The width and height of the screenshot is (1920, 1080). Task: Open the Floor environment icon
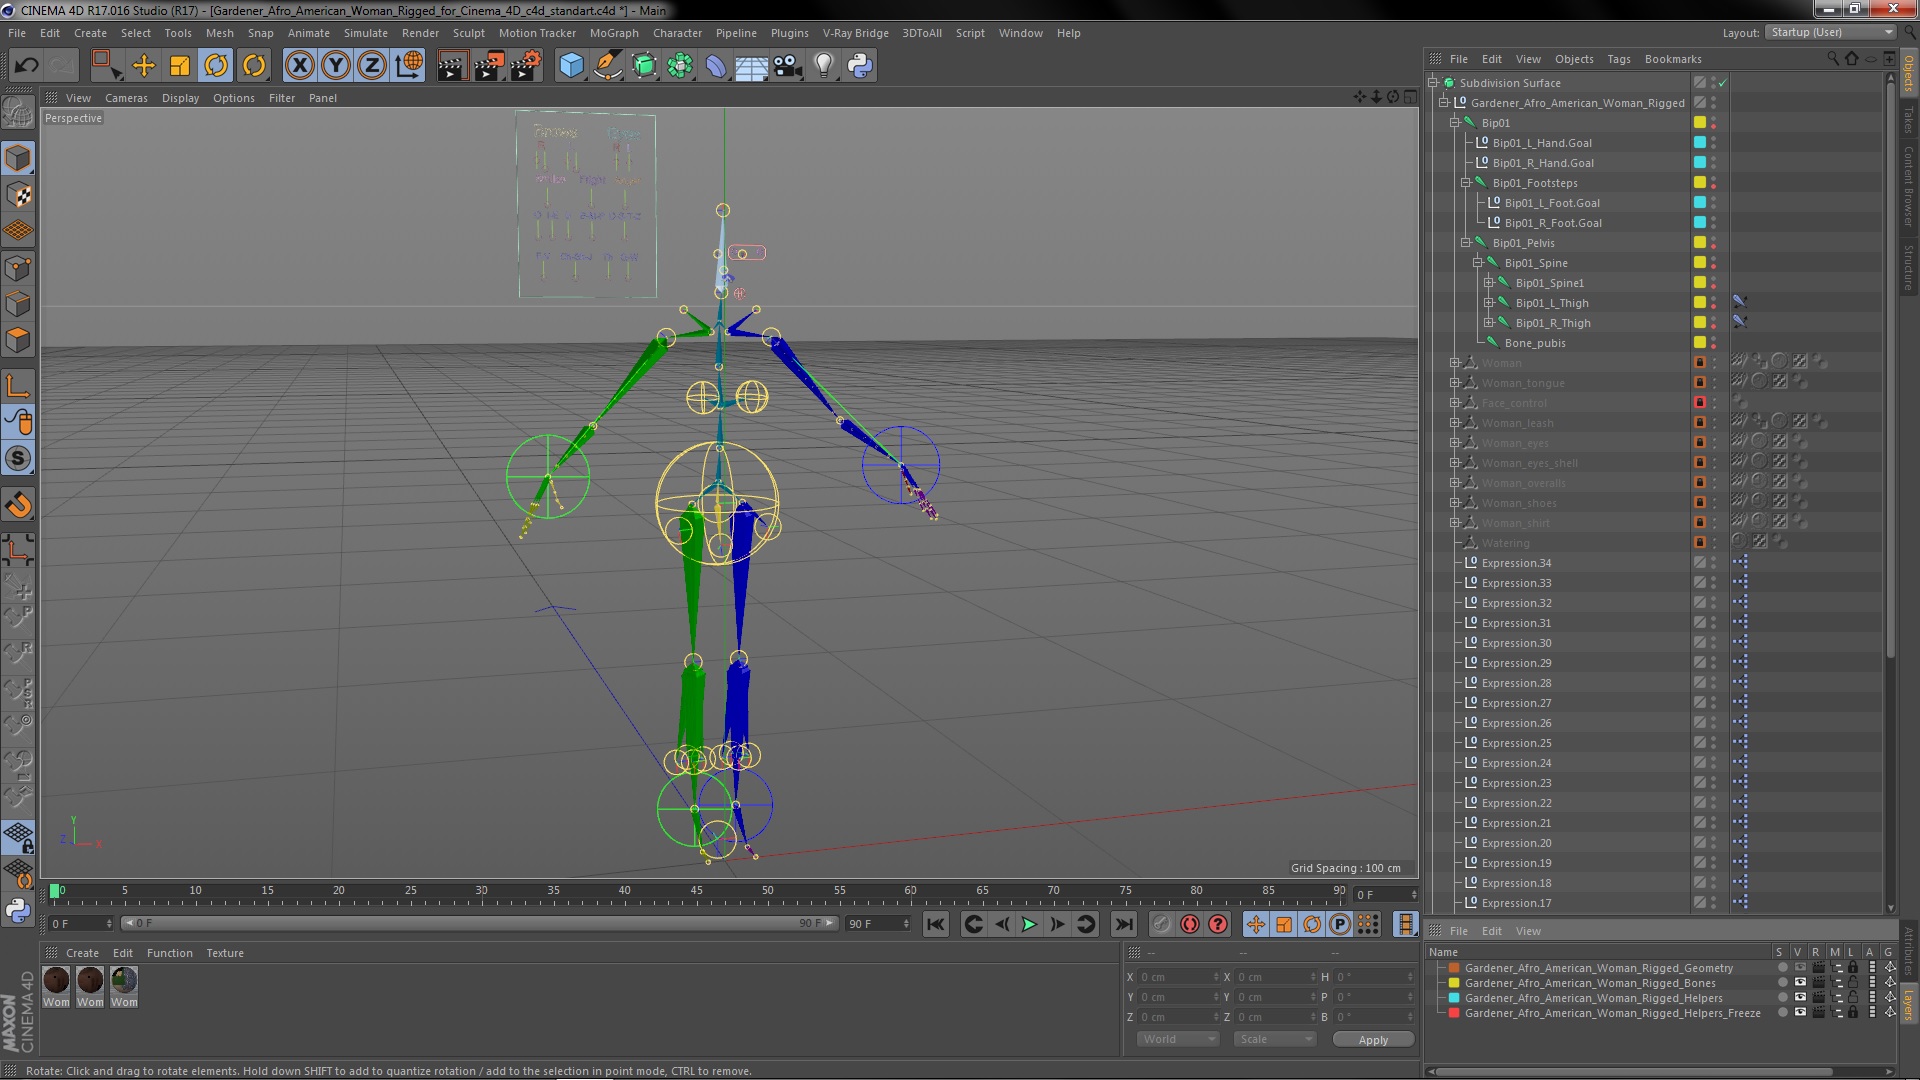click(x=752, y=66)
